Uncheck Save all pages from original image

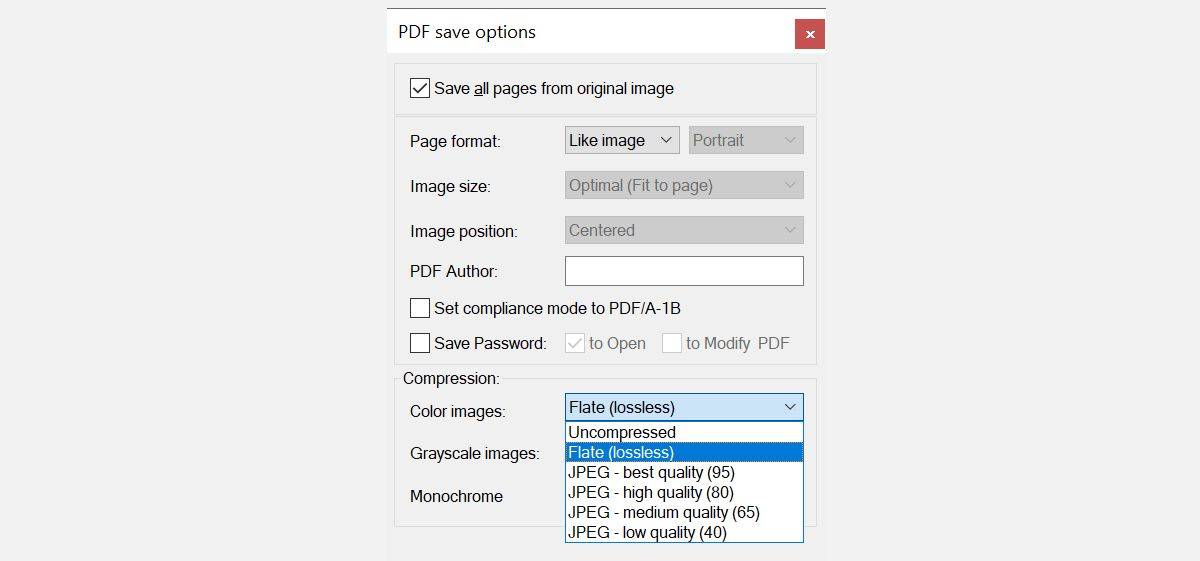point(420,88)
